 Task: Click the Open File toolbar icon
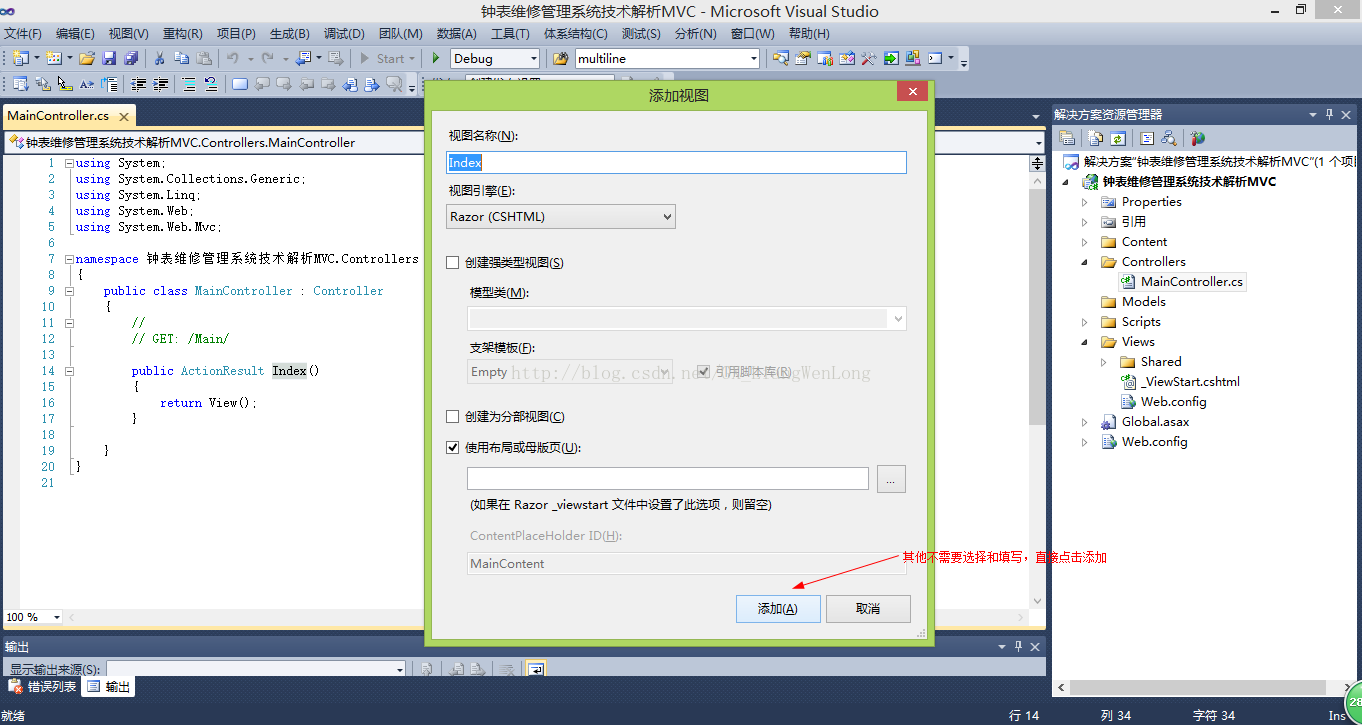tap(87, 58)
